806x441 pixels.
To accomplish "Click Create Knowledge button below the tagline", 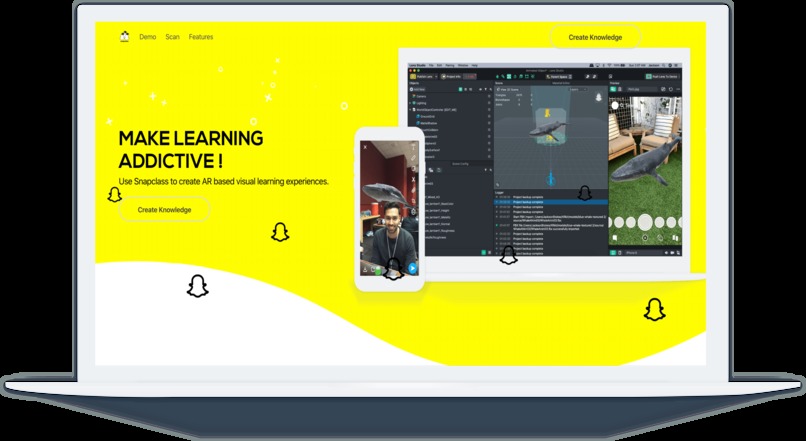I will (x=164, y=210).
